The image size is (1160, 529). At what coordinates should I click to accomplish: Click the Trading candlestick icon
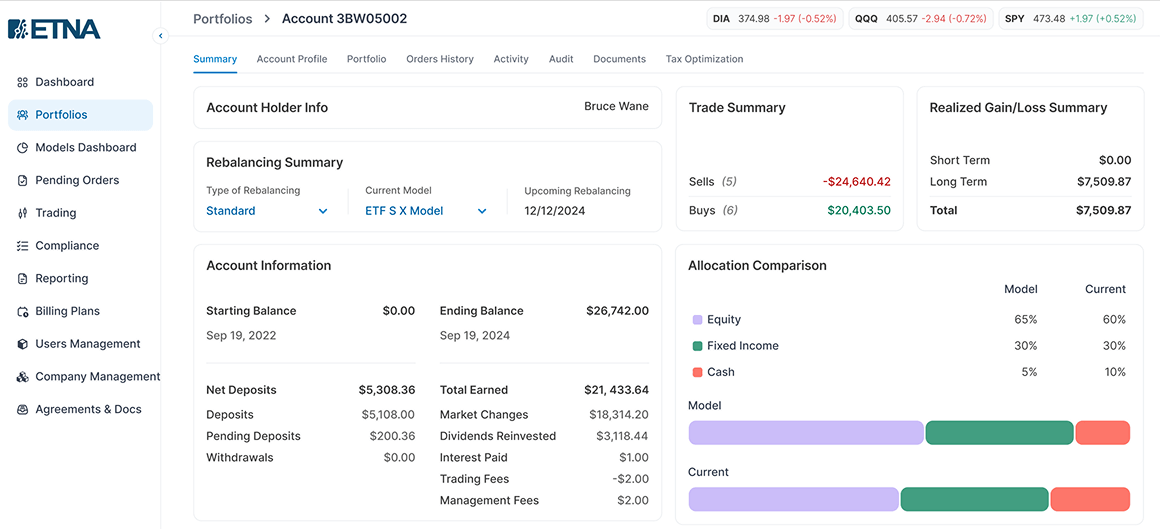click(x=22, y=213)
